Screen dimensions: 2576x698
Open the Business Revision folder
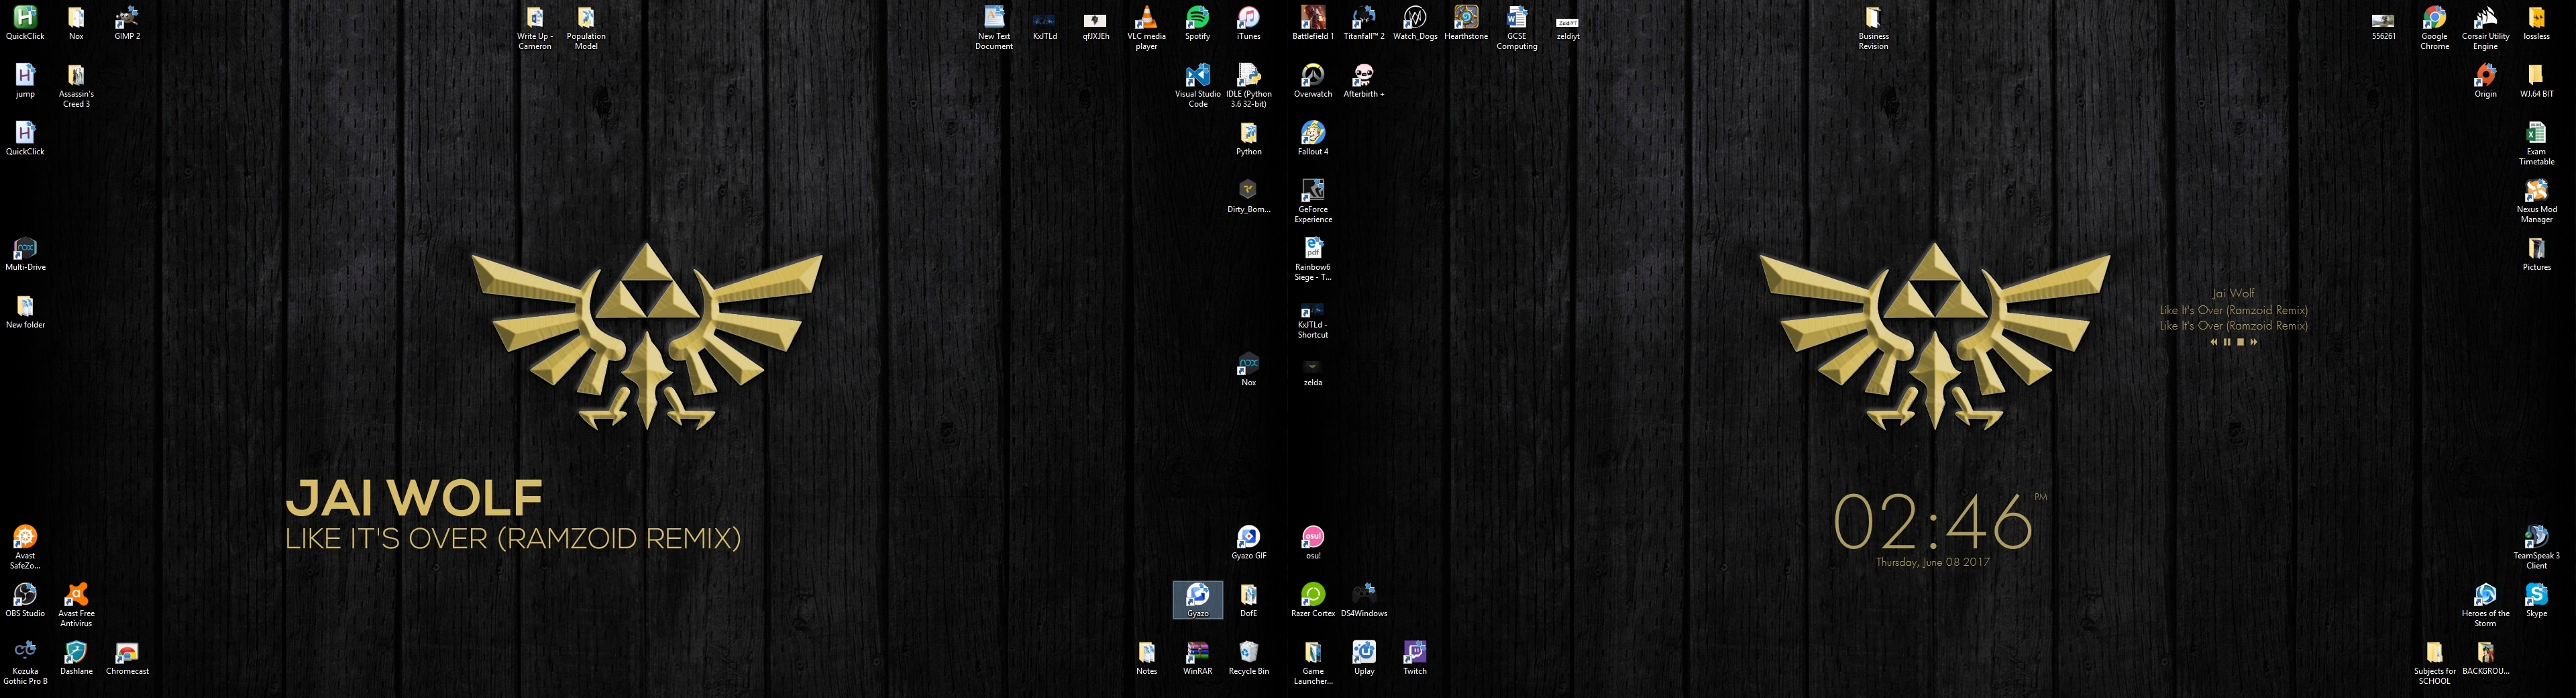coord(1873,28)
